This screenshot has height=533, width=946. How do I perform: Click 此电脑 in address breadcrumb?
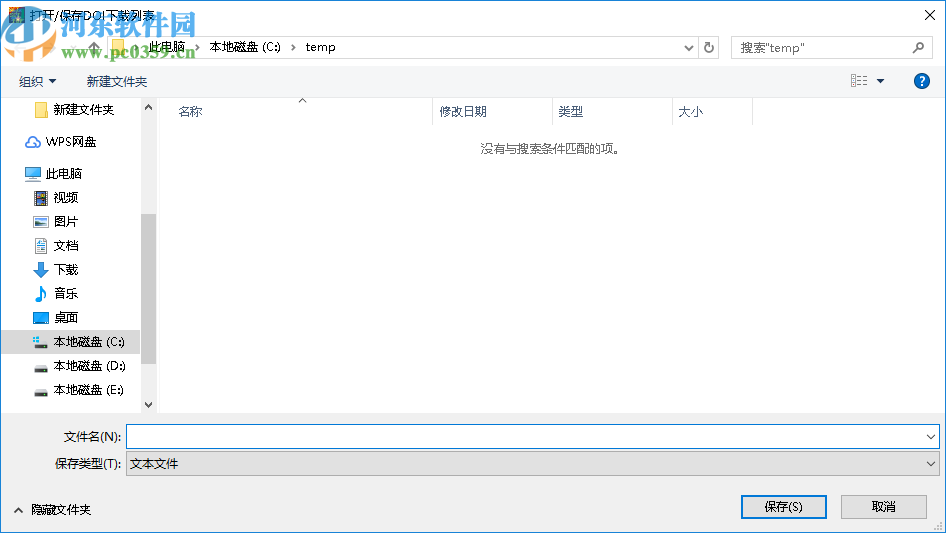[167, 47]
